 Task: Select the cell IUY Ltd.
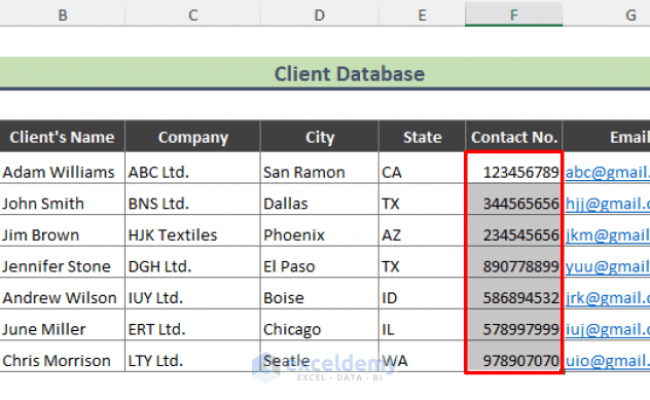(193, 293)
